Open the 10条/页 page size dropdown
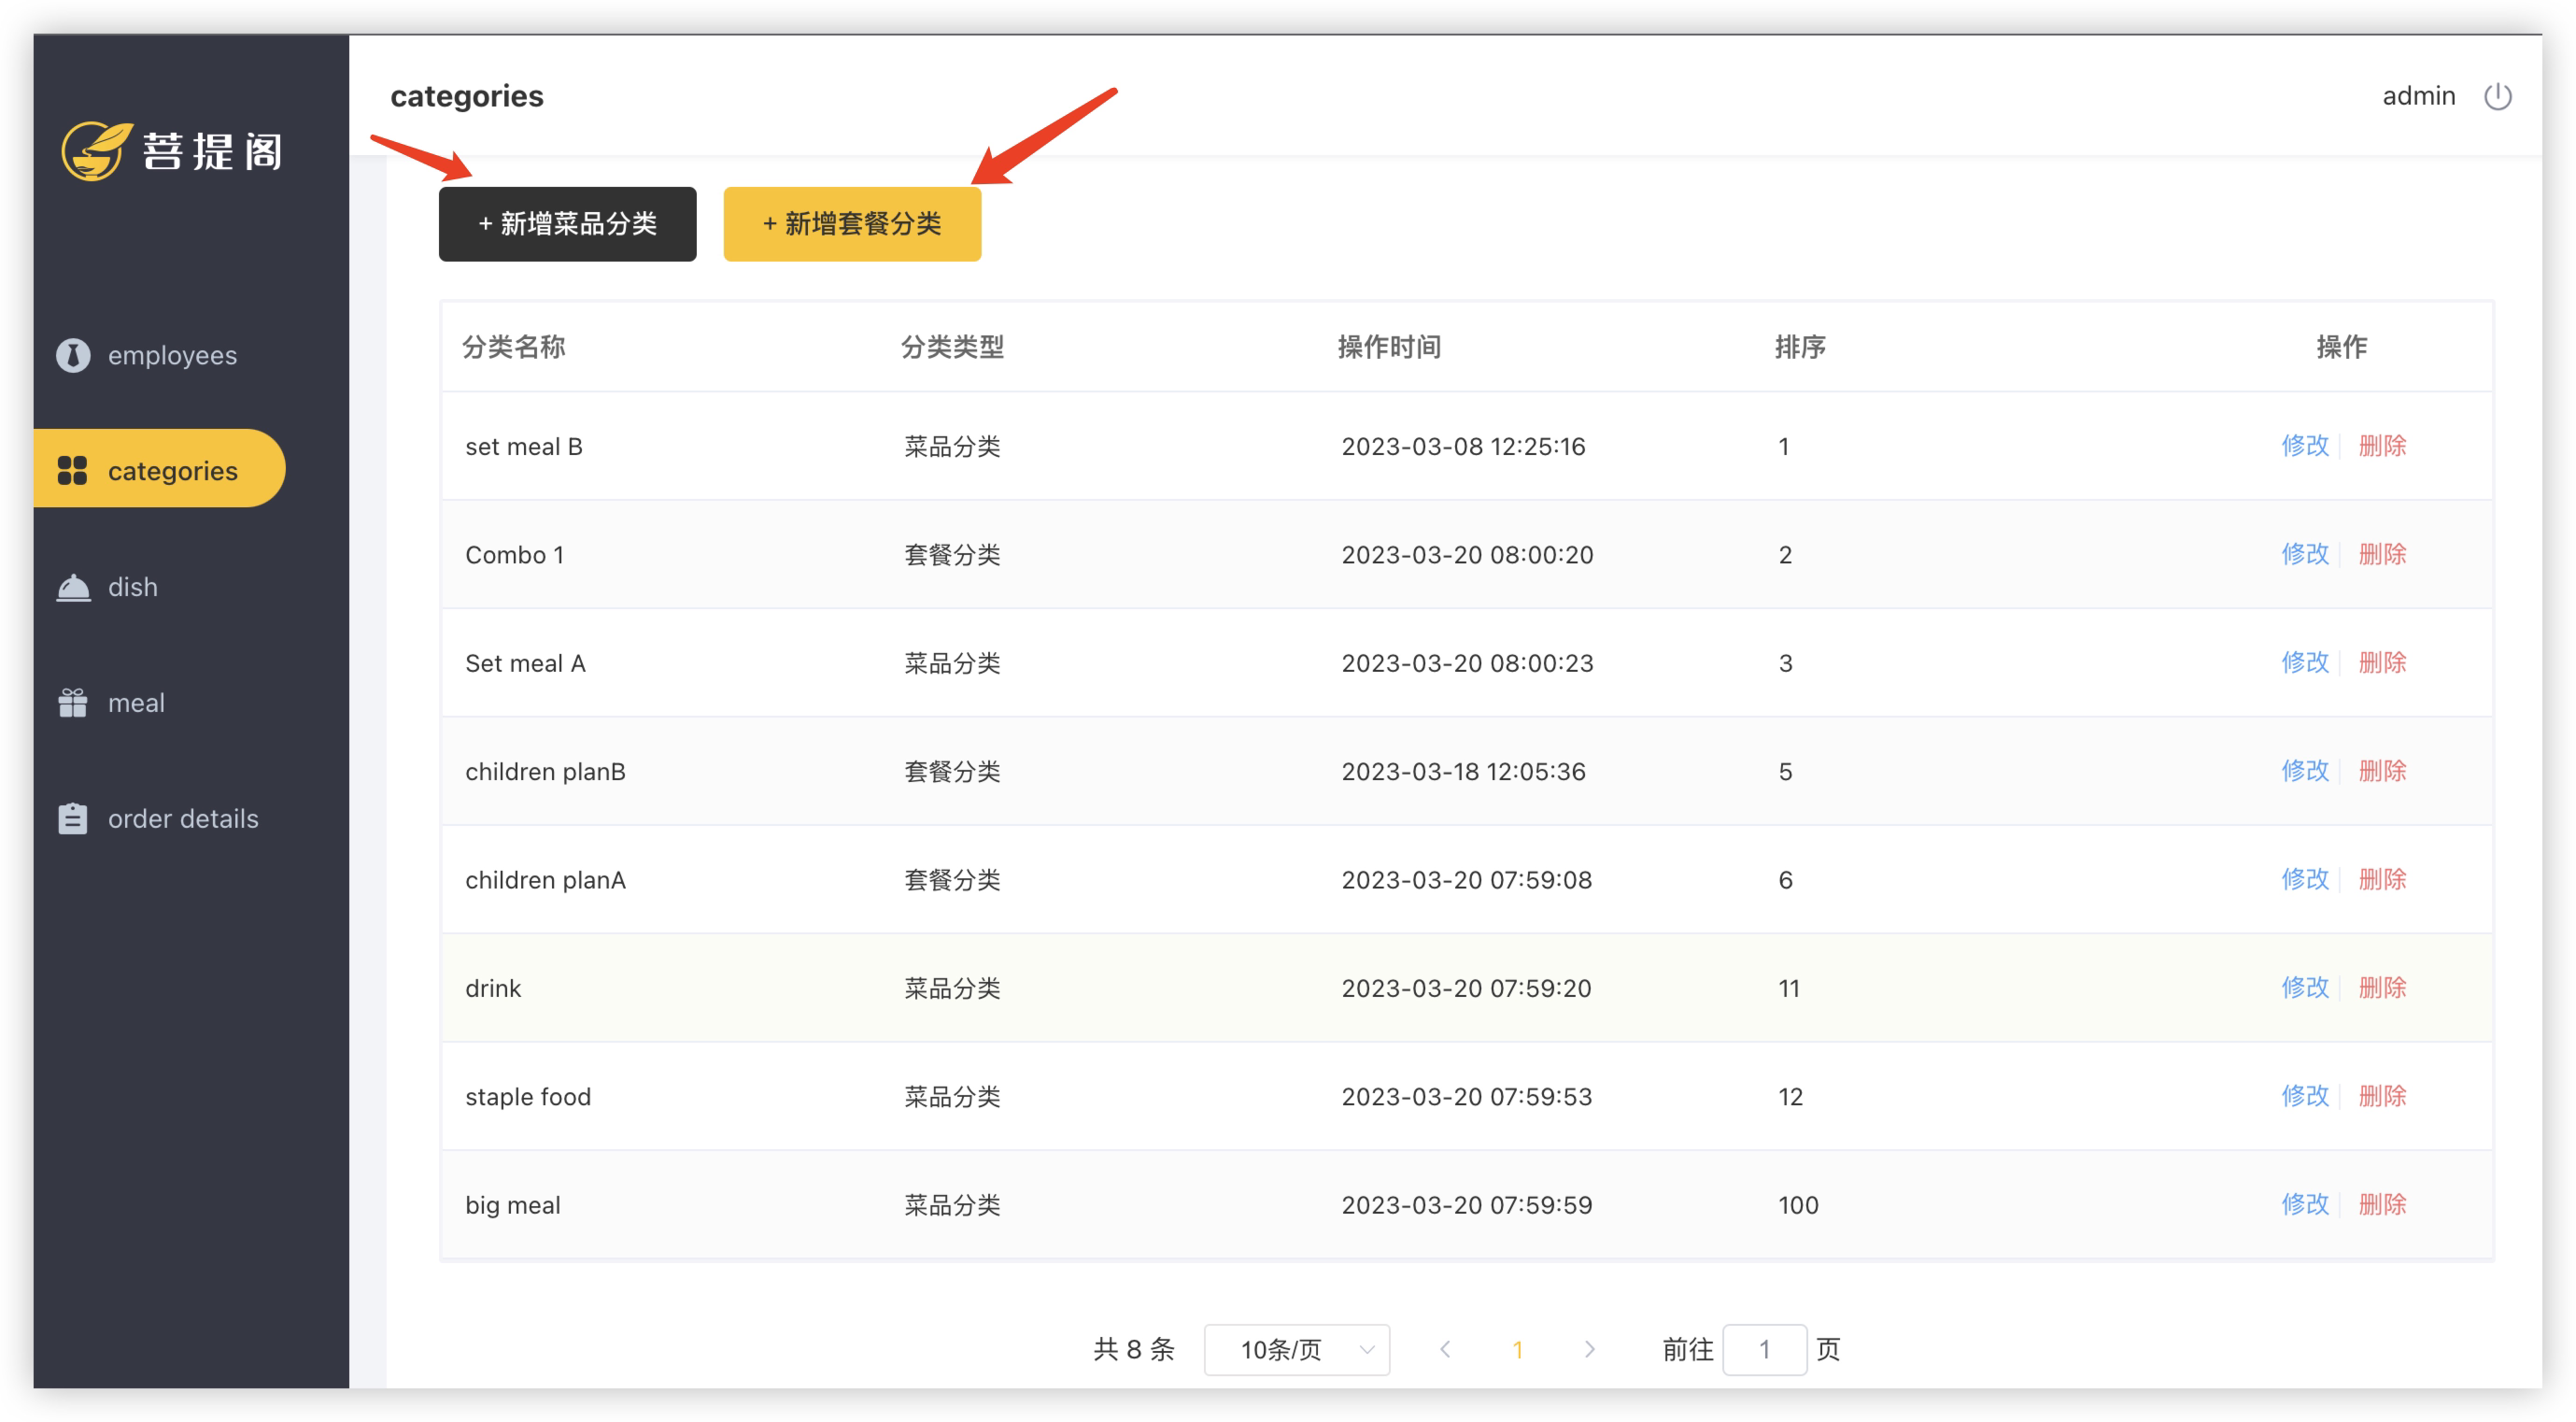The width and height of the screenshot is (2576, 1422). pos(1296,1349)
